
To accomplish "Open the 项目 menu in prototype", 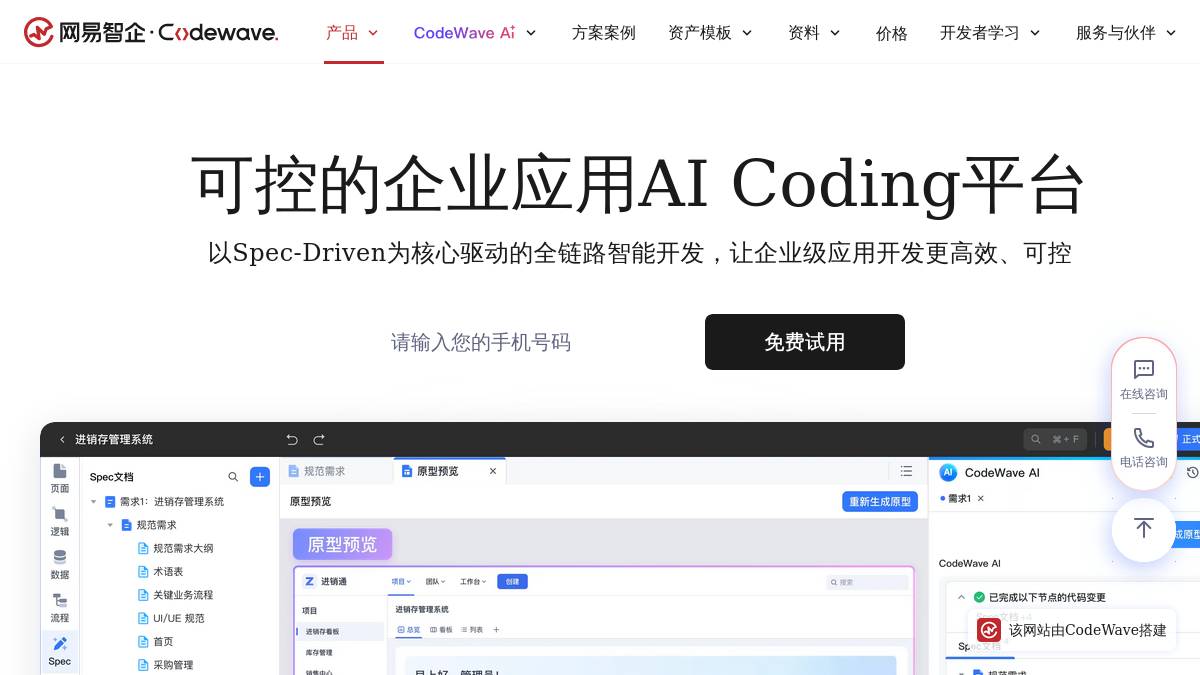I will [401, 581].
